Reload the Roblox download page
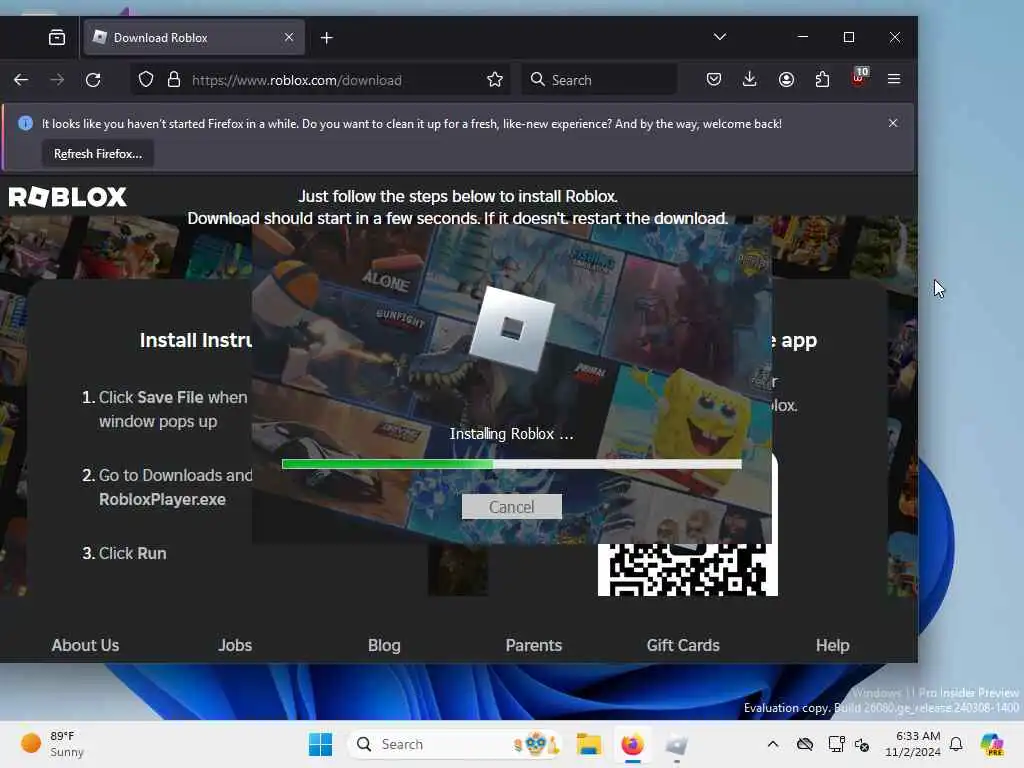 93,80
